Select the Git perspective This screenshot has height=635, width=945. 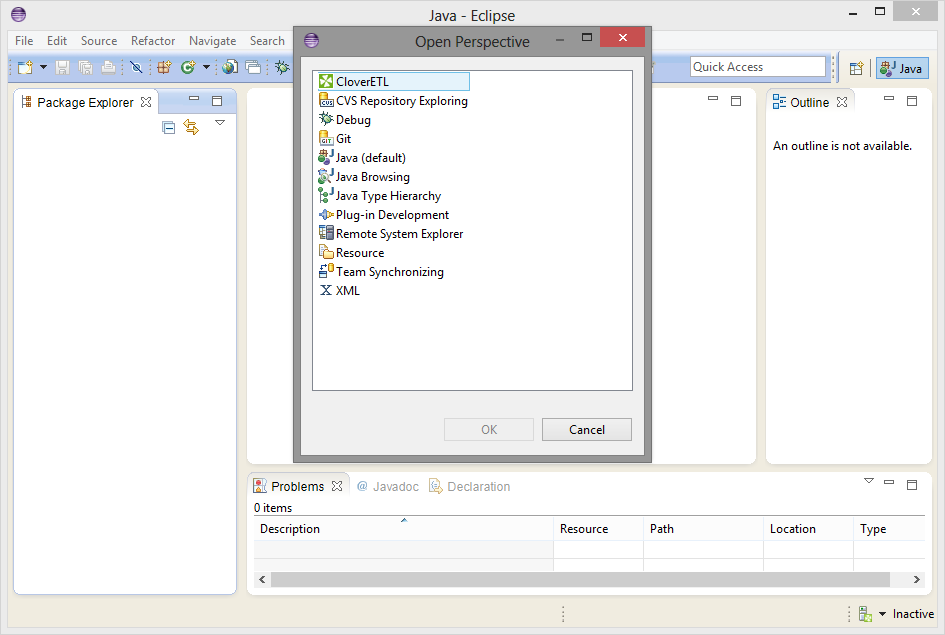(x=334, y=139)
